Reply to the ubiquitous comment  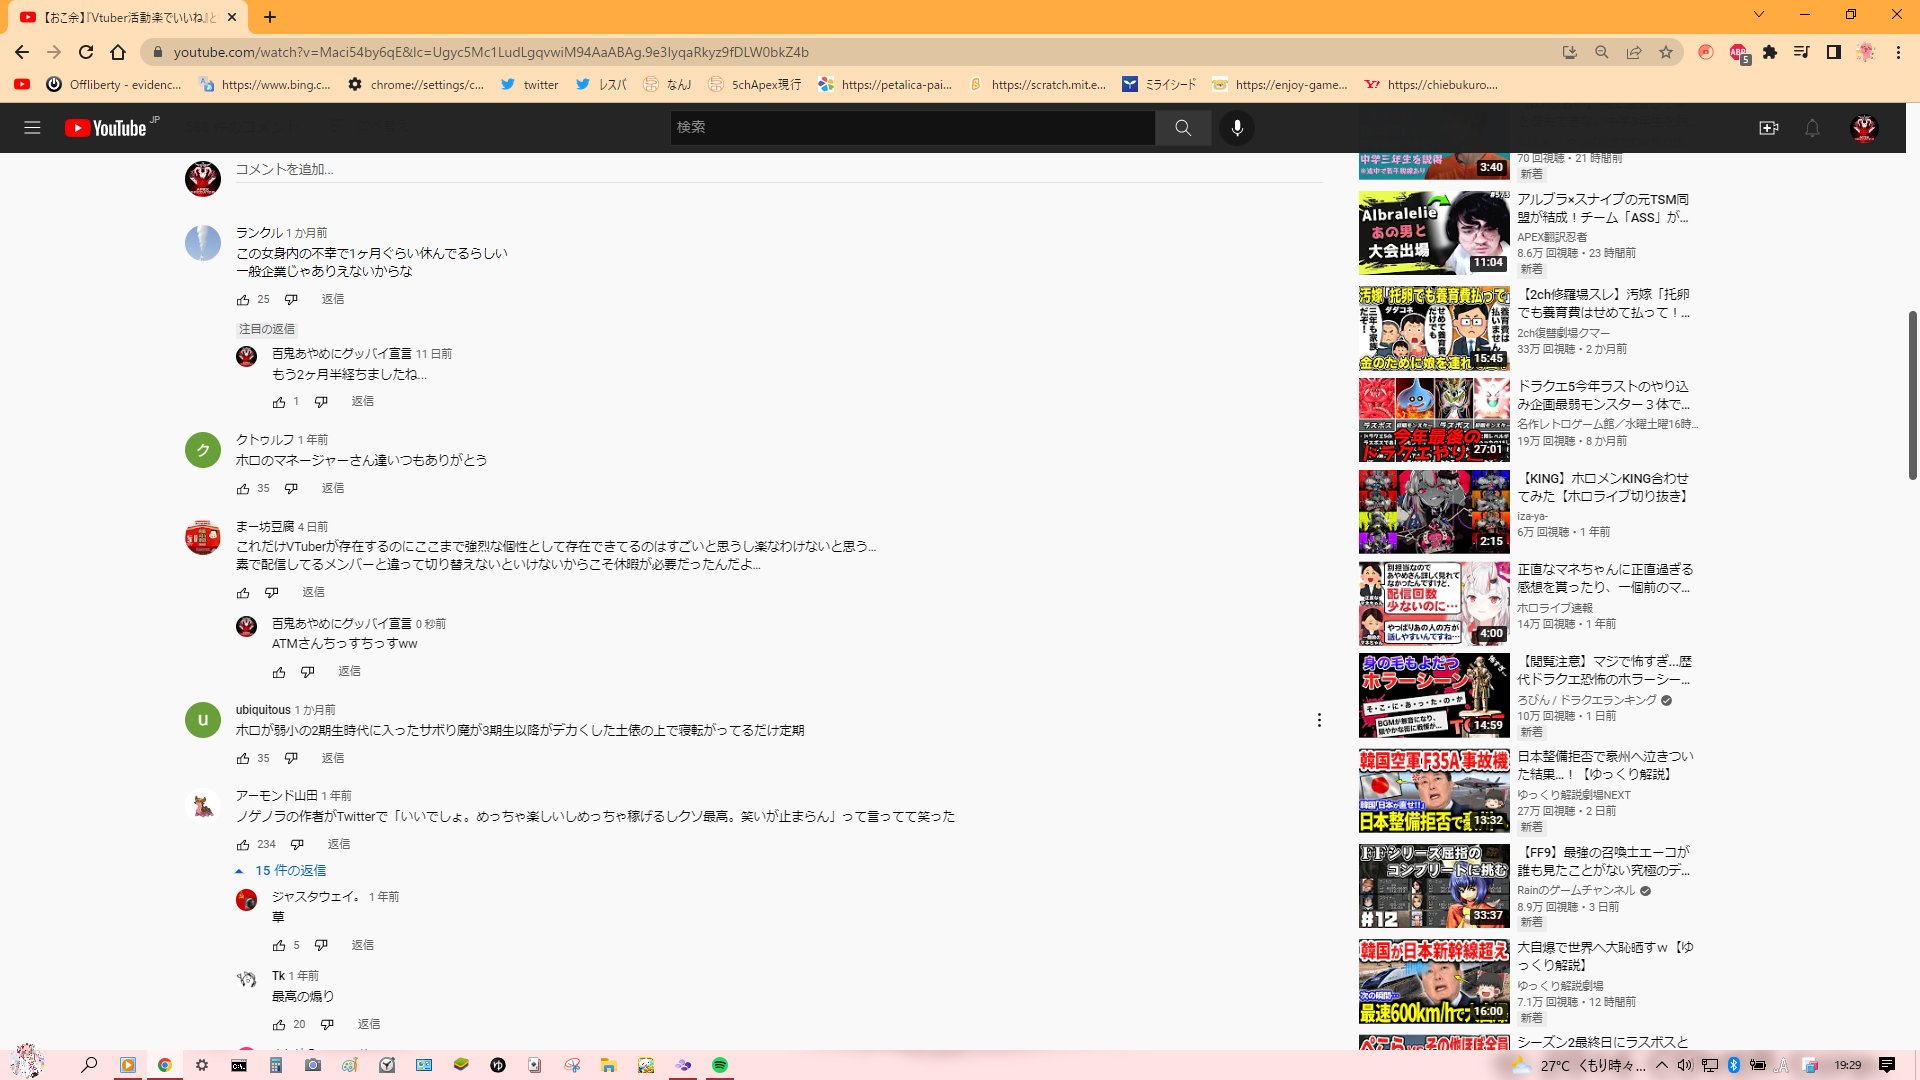click(x=333, y=758)
